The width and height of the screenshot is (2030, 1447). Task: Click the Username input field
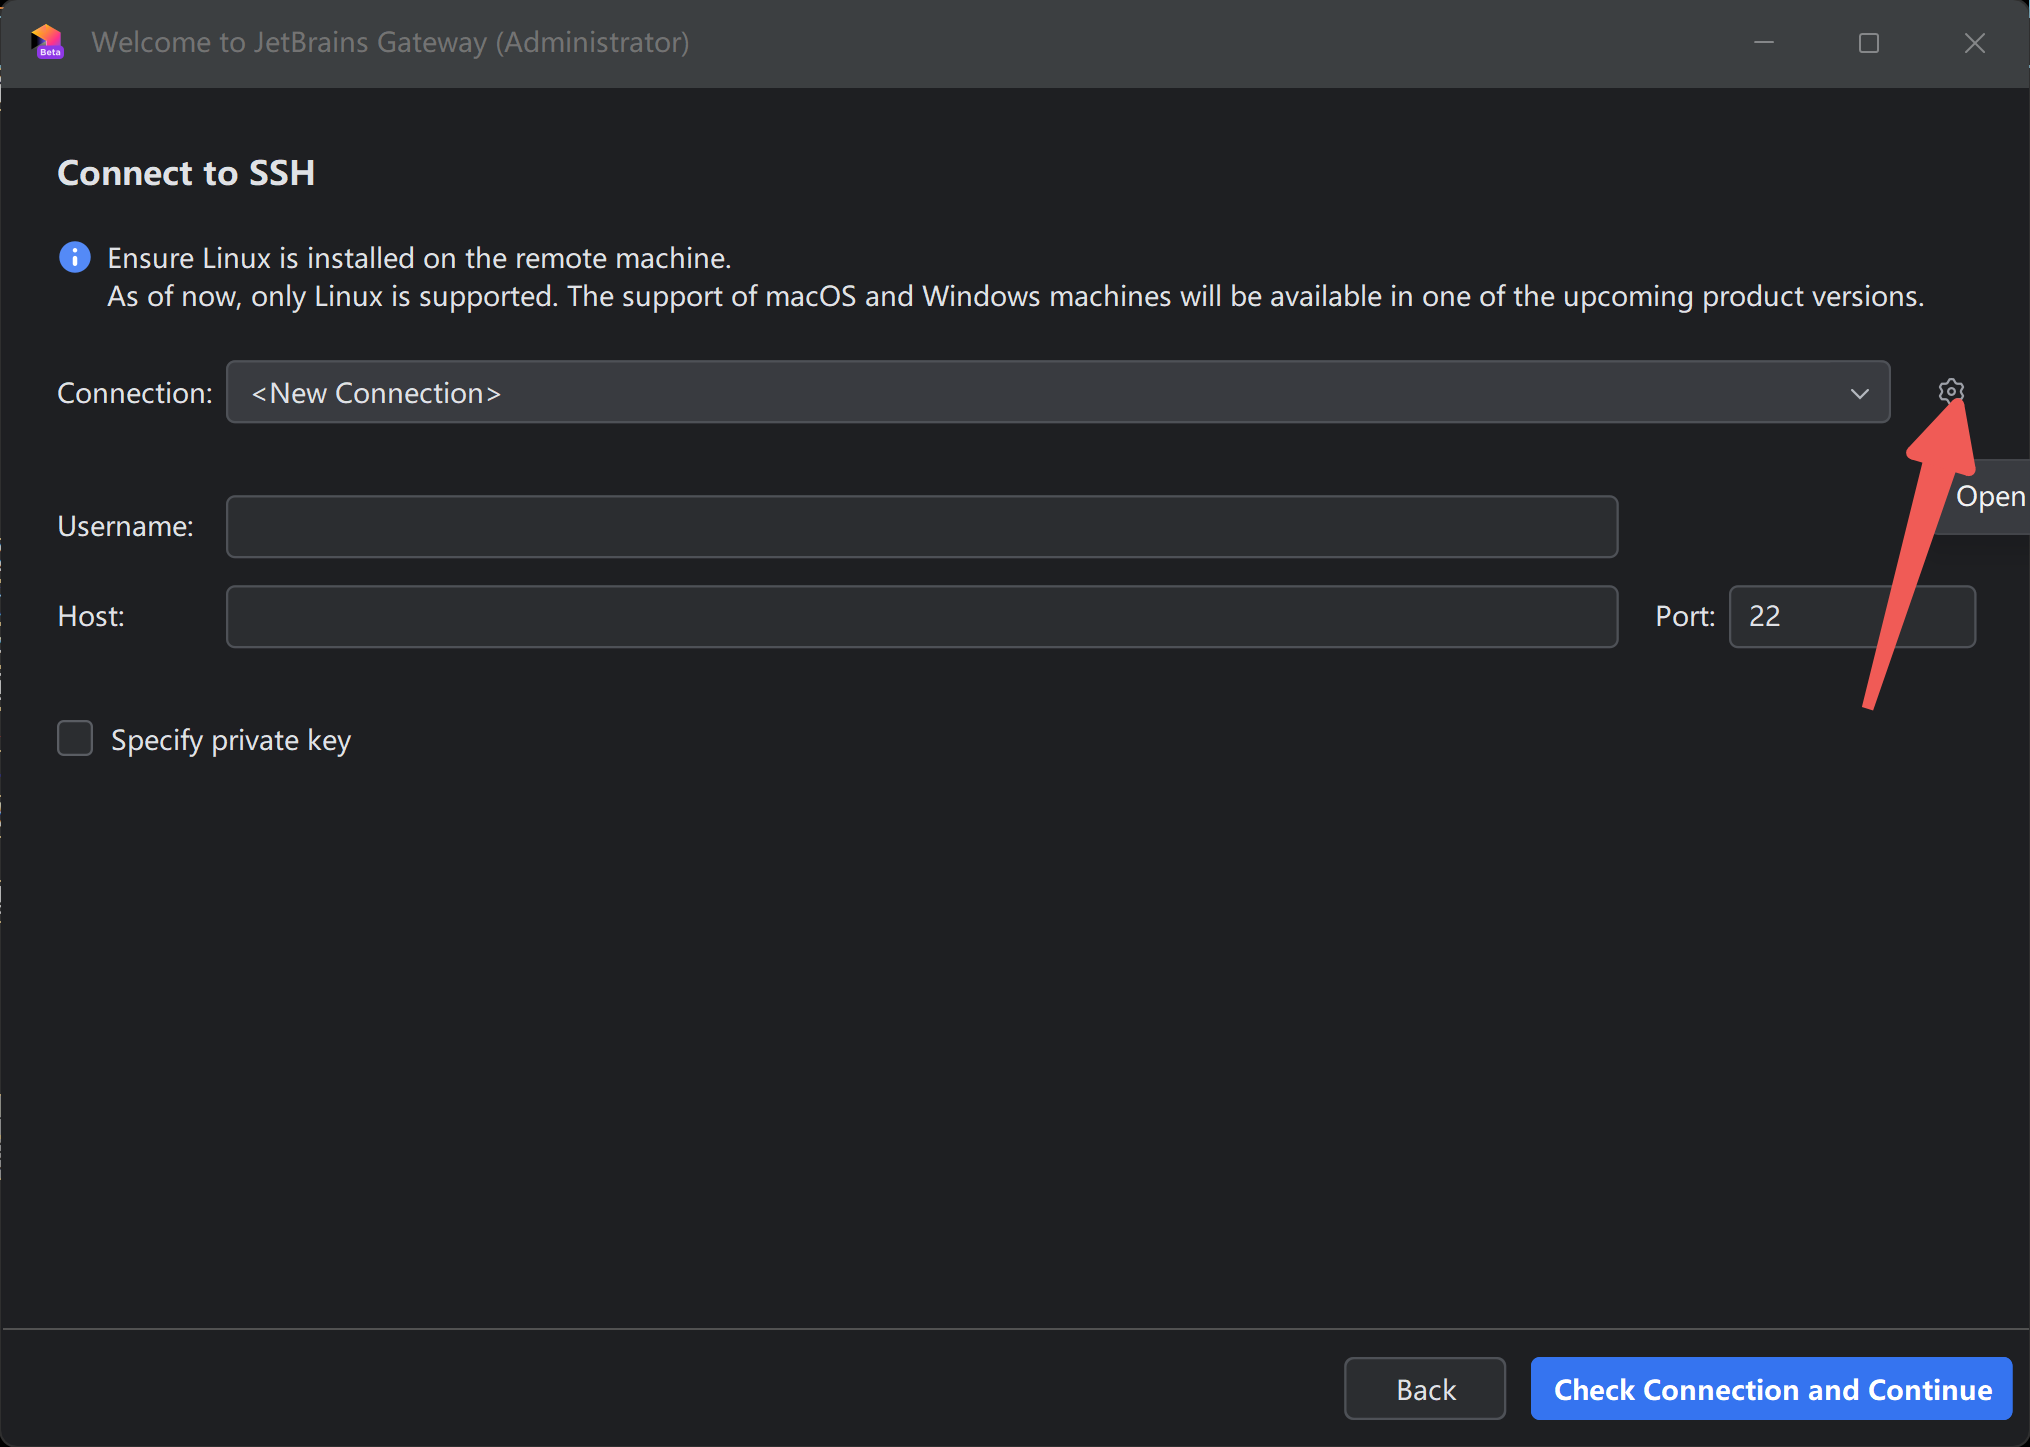[x=922, y=526]
